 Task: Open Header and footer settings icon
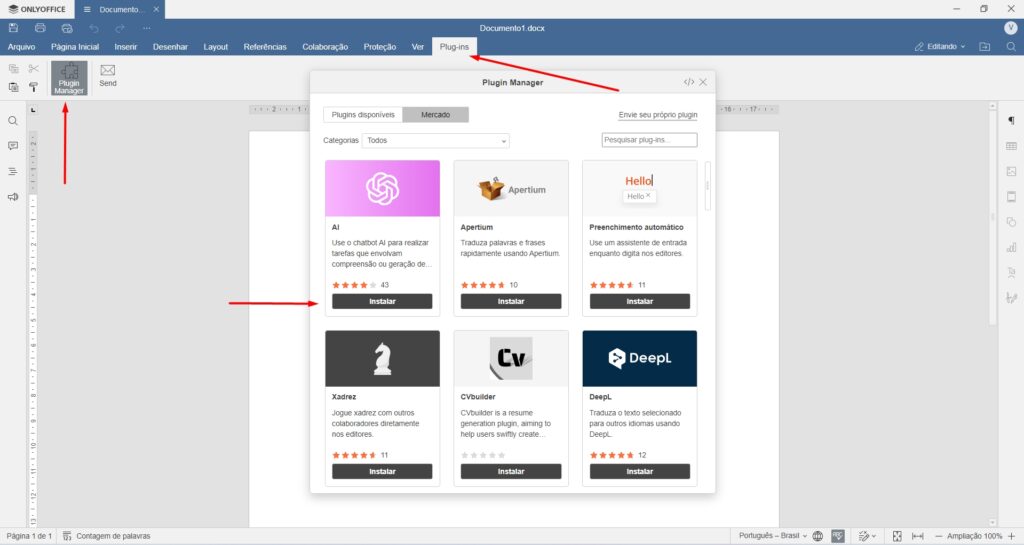[1011, 196]
